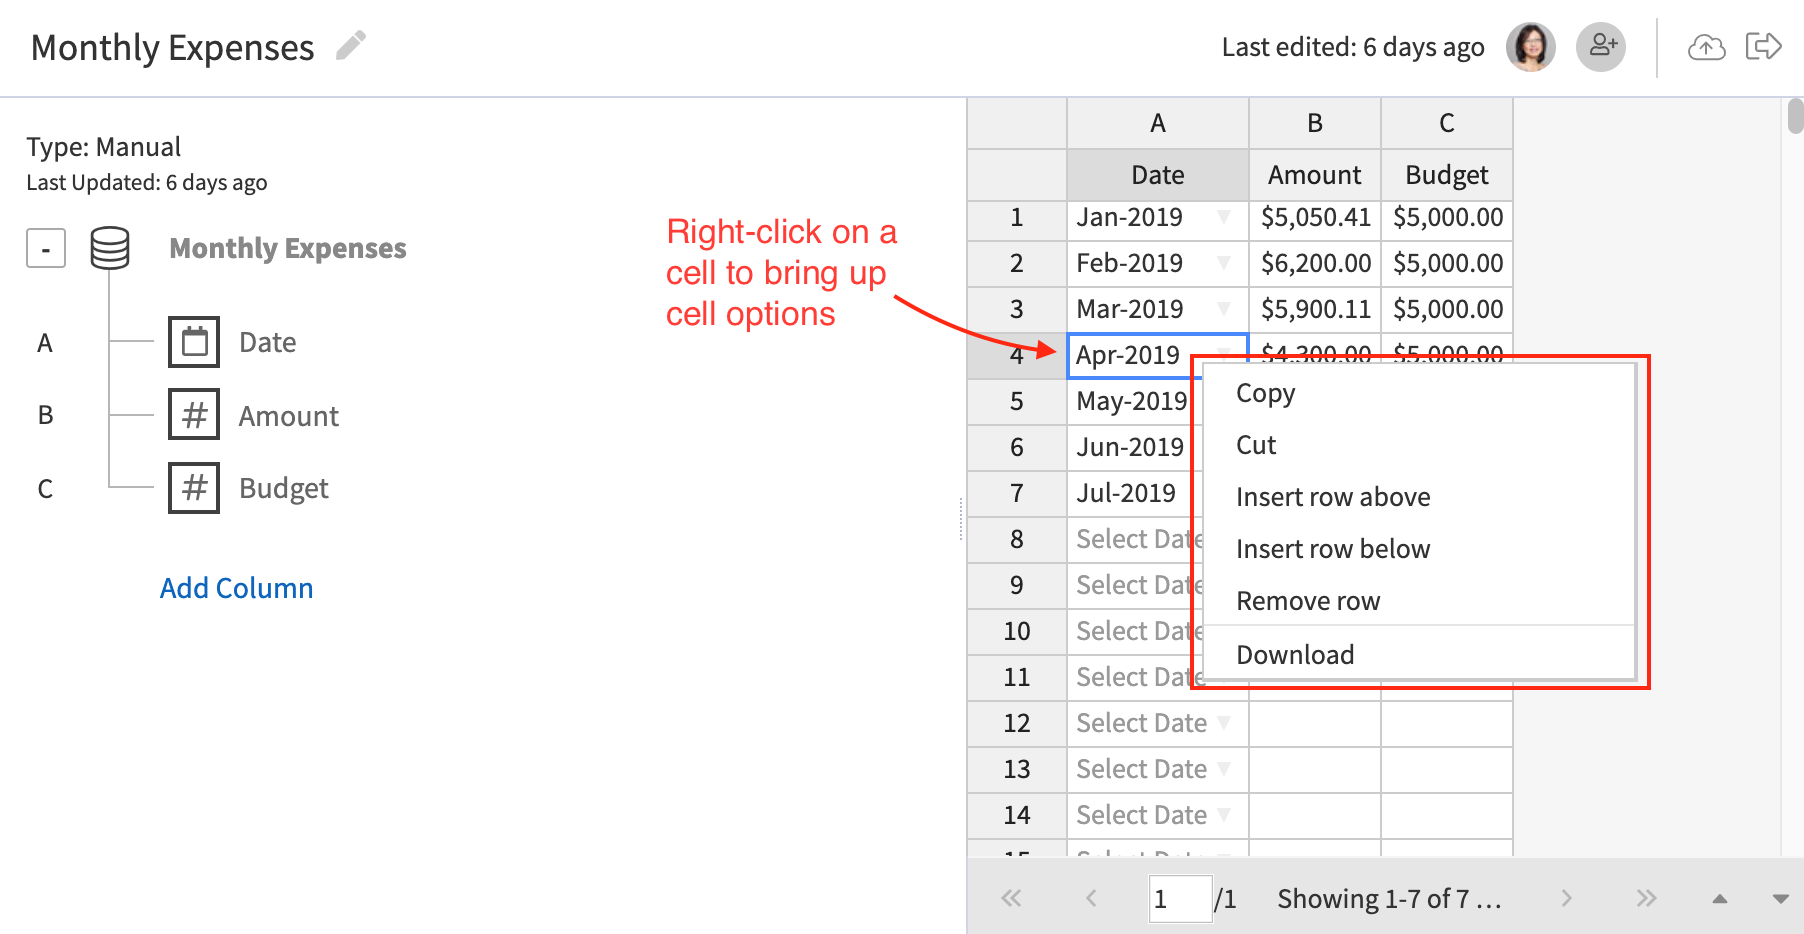Click the Monthly Expenses database icon

[110, 248]
